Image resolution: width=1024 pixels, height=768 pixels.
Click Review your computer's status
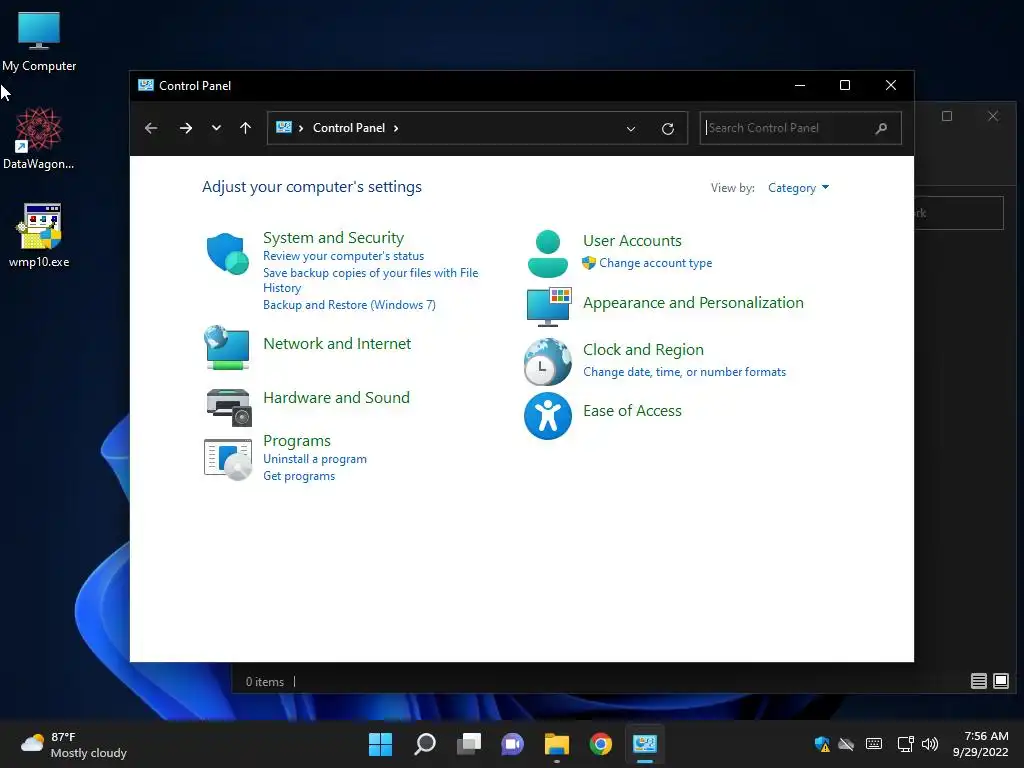tap(344, 256)
